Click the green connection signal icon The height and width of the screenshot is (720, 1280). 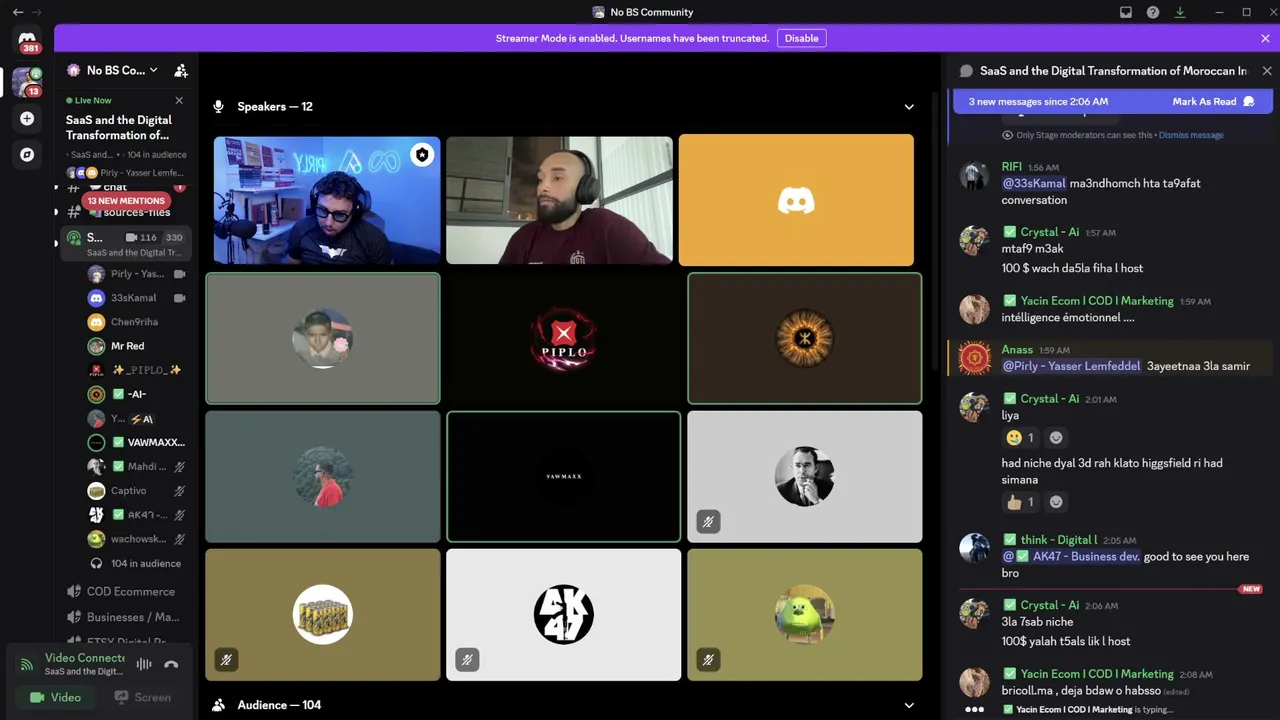pos(27,664)
